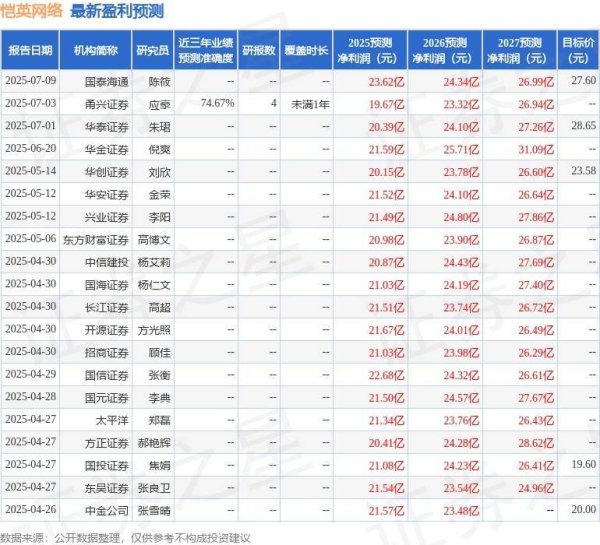This screenshot has width=600, height=545.
Task: Click the 报告日期 column header
Action: tap(30, 50)
